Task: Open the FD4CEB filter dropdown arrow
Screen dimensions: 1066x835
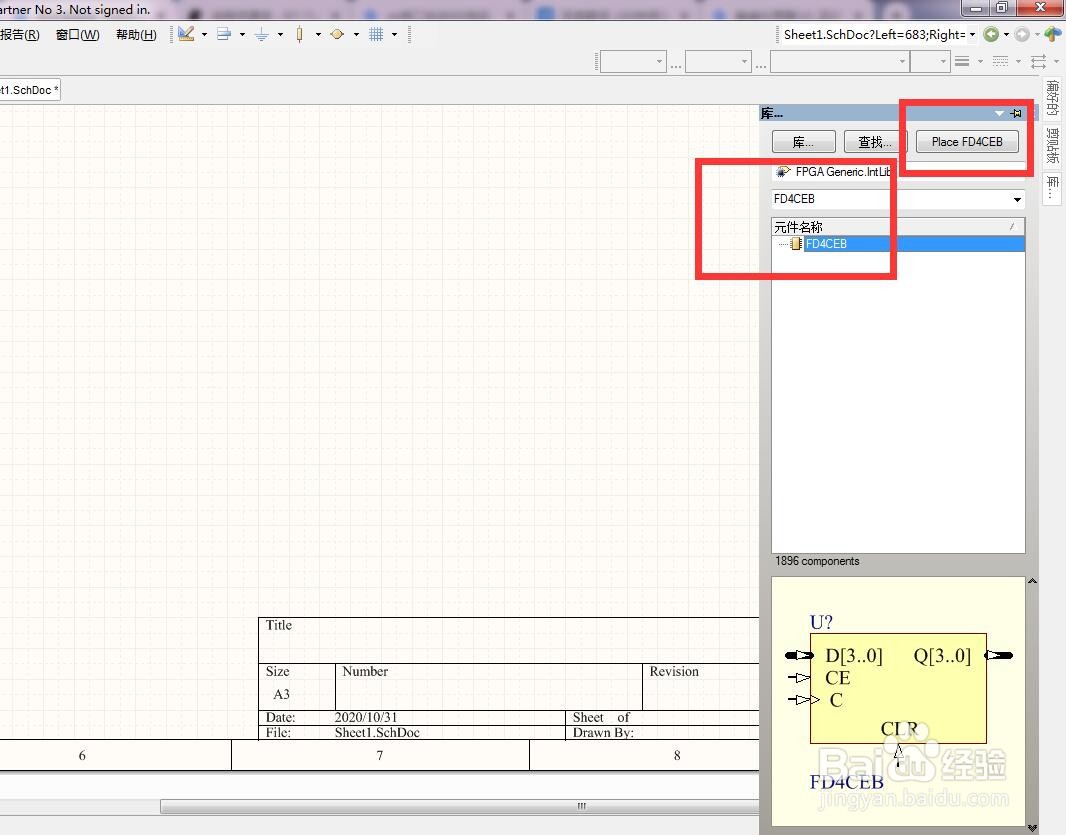Action: coord(1017,199)
